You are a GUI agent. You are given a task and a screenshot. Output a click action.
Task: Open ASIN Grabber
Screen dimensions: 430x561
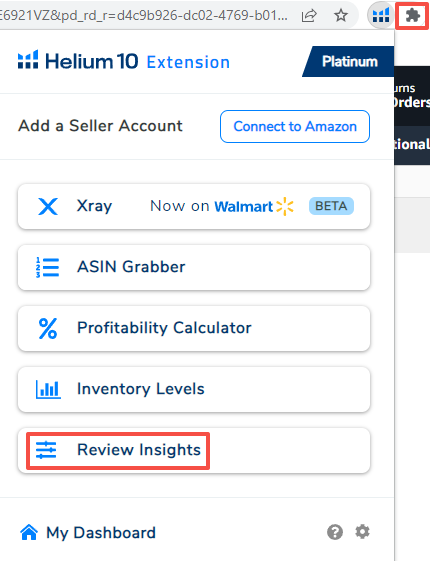[x=194, y=267]
